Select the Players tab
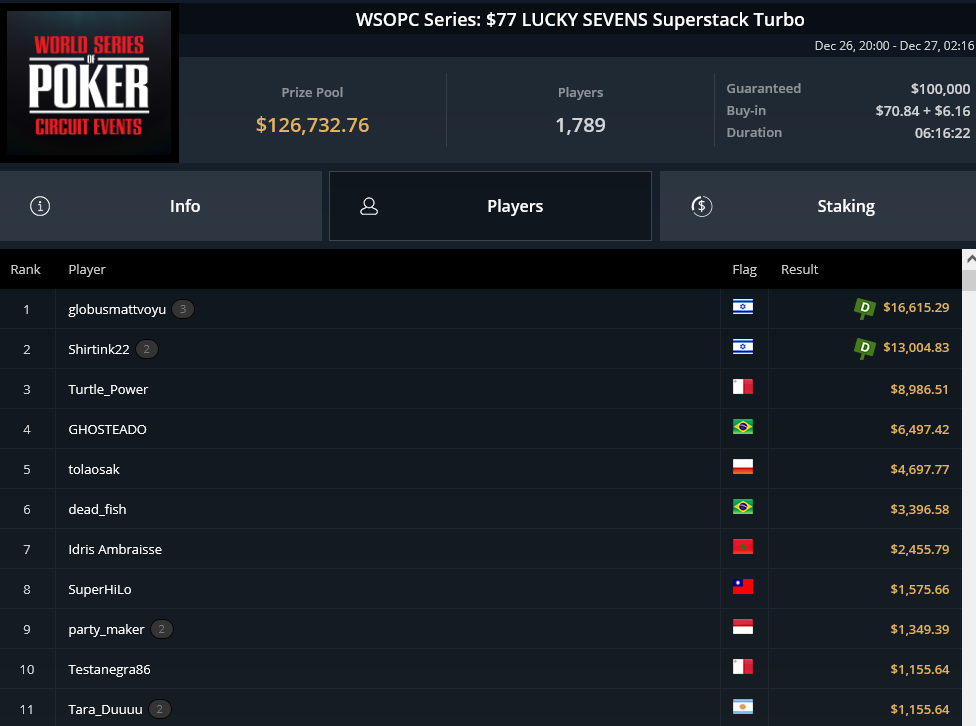The width and height of the screenshot is (976, 726). coord(490,206)
